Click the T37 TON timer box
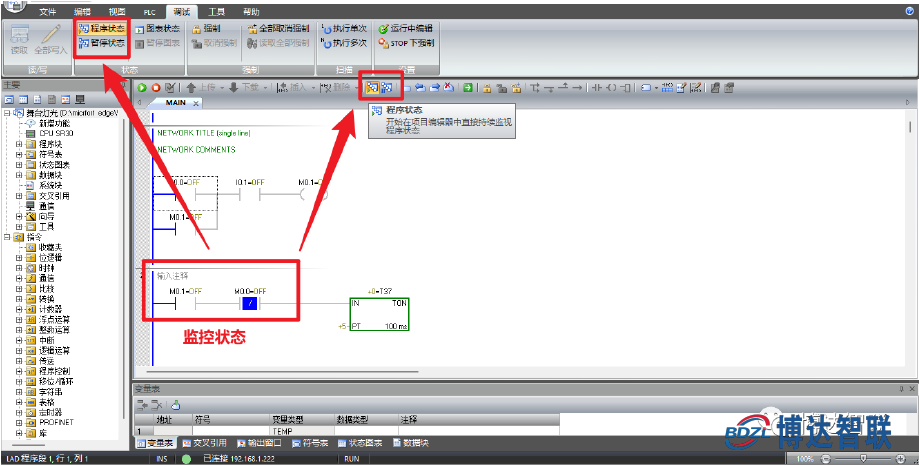 coord(379,314)
